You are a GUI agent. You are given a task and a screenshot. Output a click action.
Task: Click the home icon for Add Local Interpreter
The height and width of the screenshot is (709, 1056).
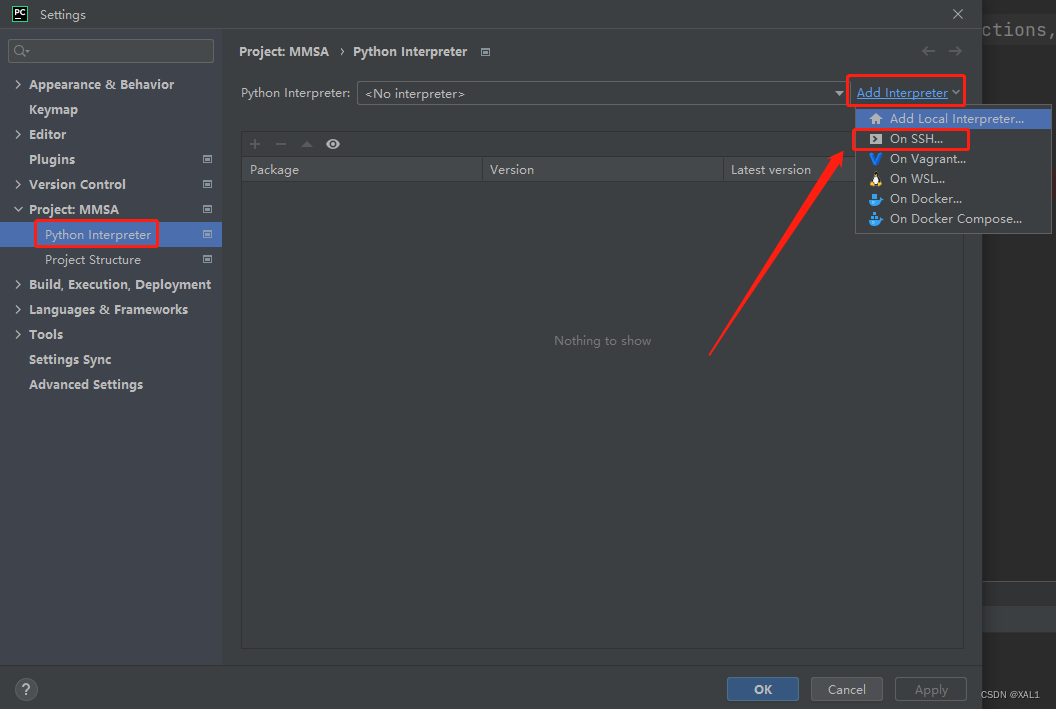point(876,119)
